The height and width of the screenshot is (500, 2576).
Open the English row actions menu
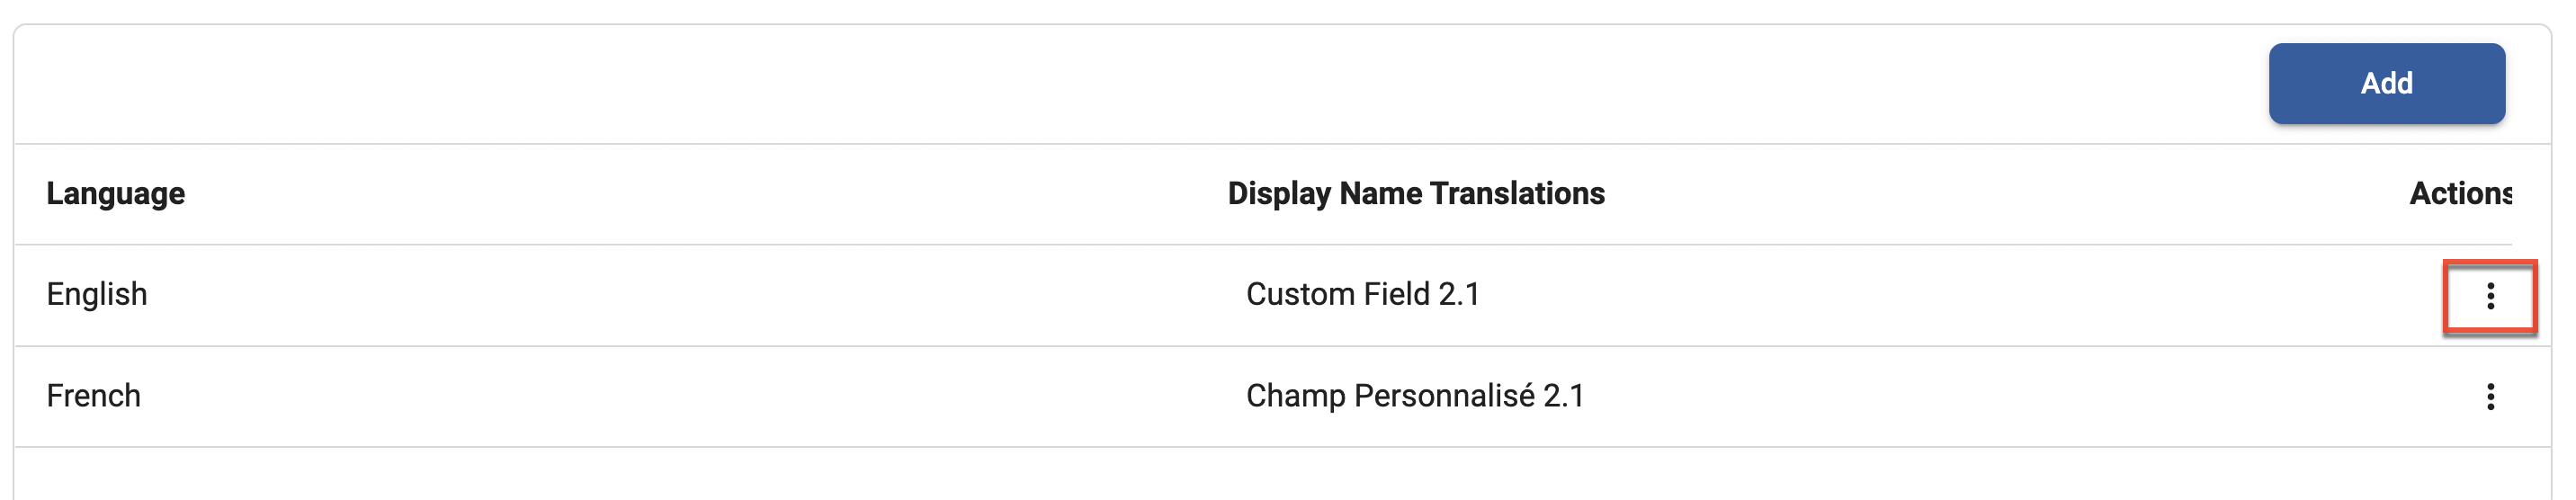tap(2490, 296)
